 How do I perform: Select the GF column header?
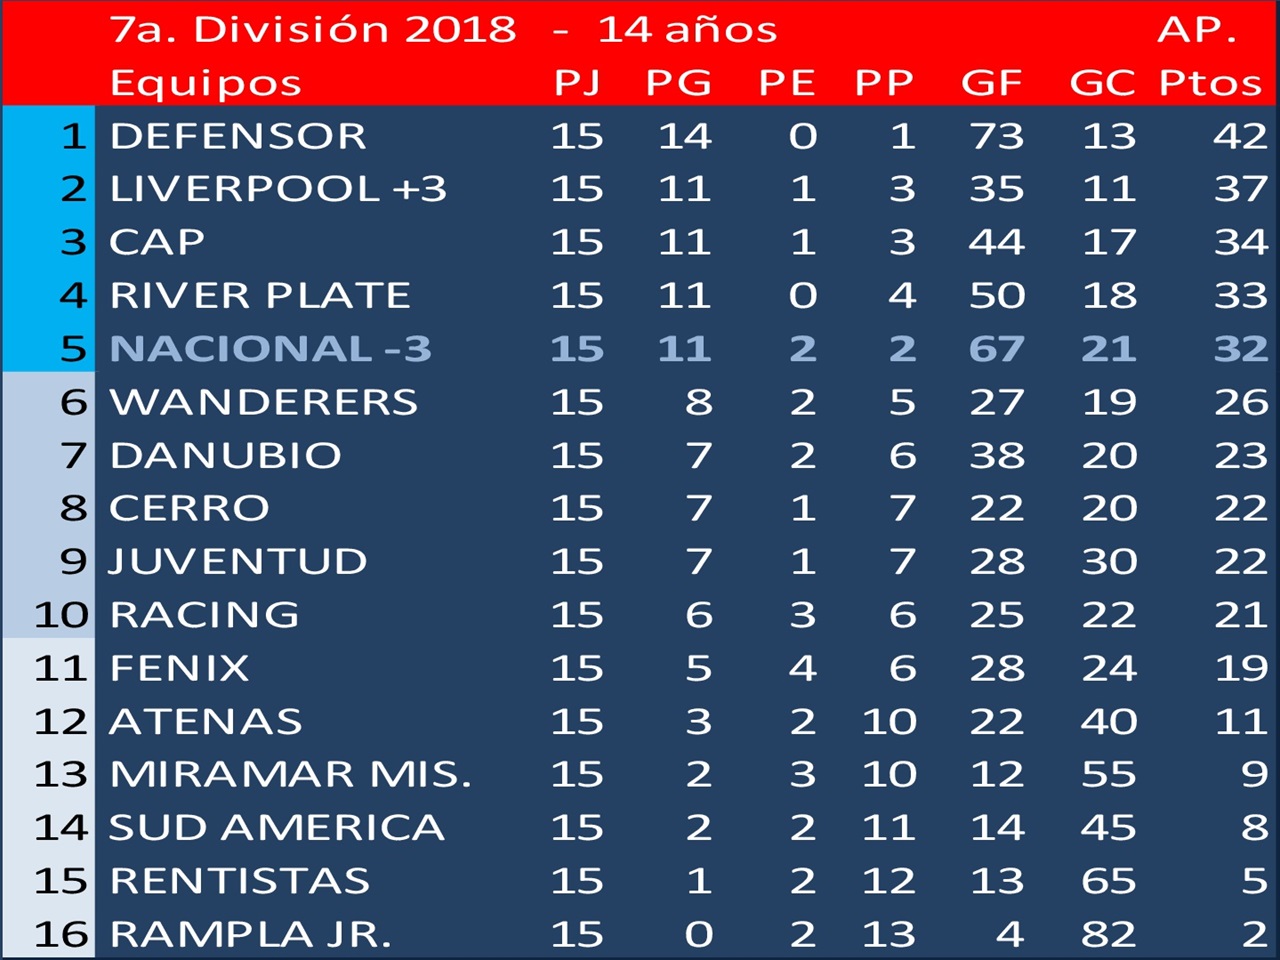[991, 82]
